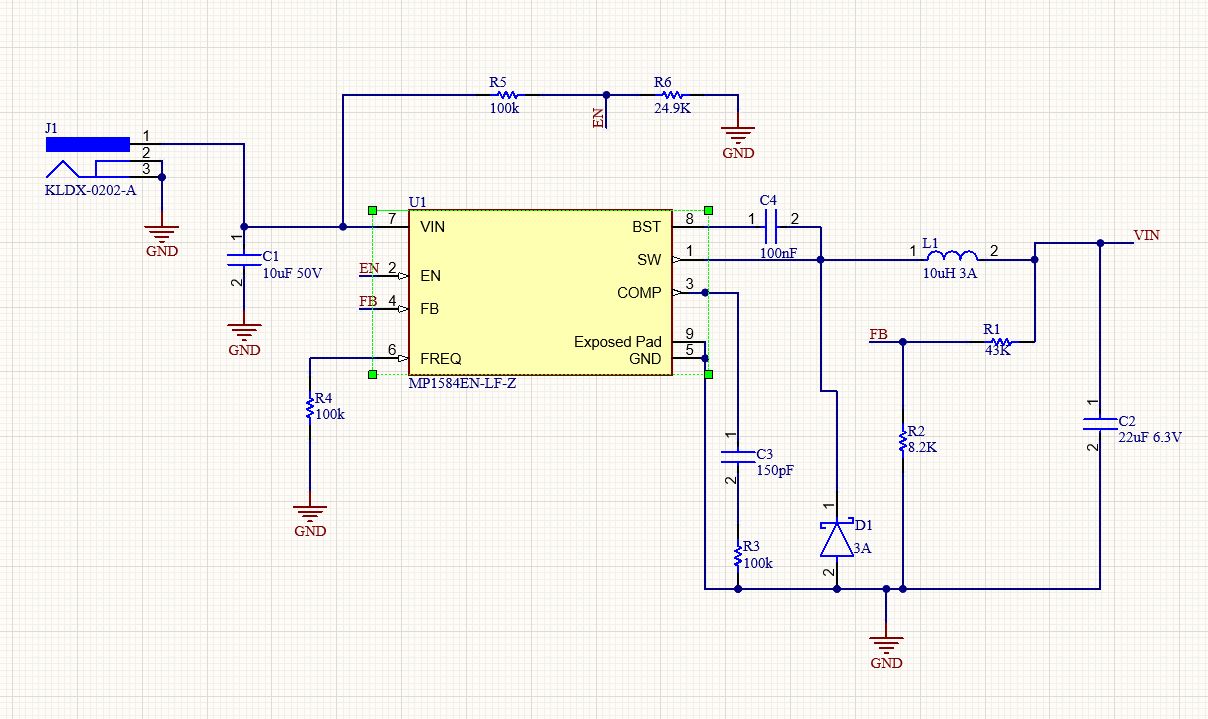
Task: Click the selection handle right of U1's GND pin
Action: (708, 374)
